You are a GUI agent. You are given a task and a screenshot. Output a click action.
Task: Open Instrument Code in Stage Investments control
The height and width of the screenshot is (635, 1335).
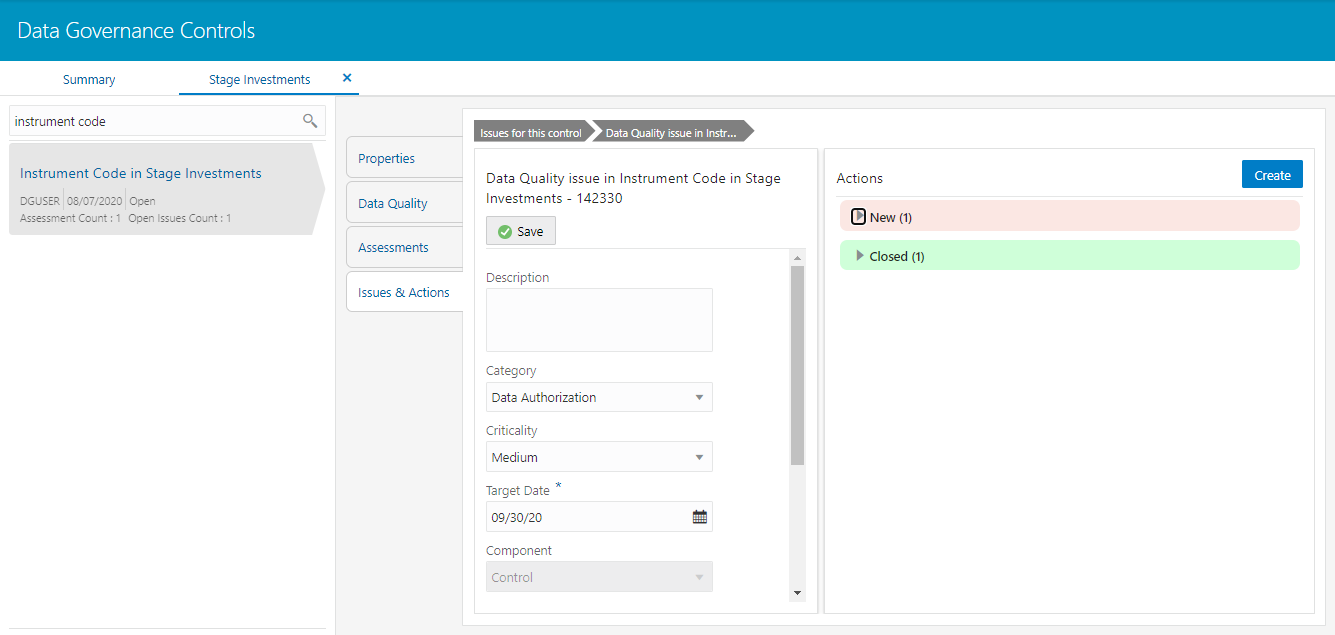[141, 173]
